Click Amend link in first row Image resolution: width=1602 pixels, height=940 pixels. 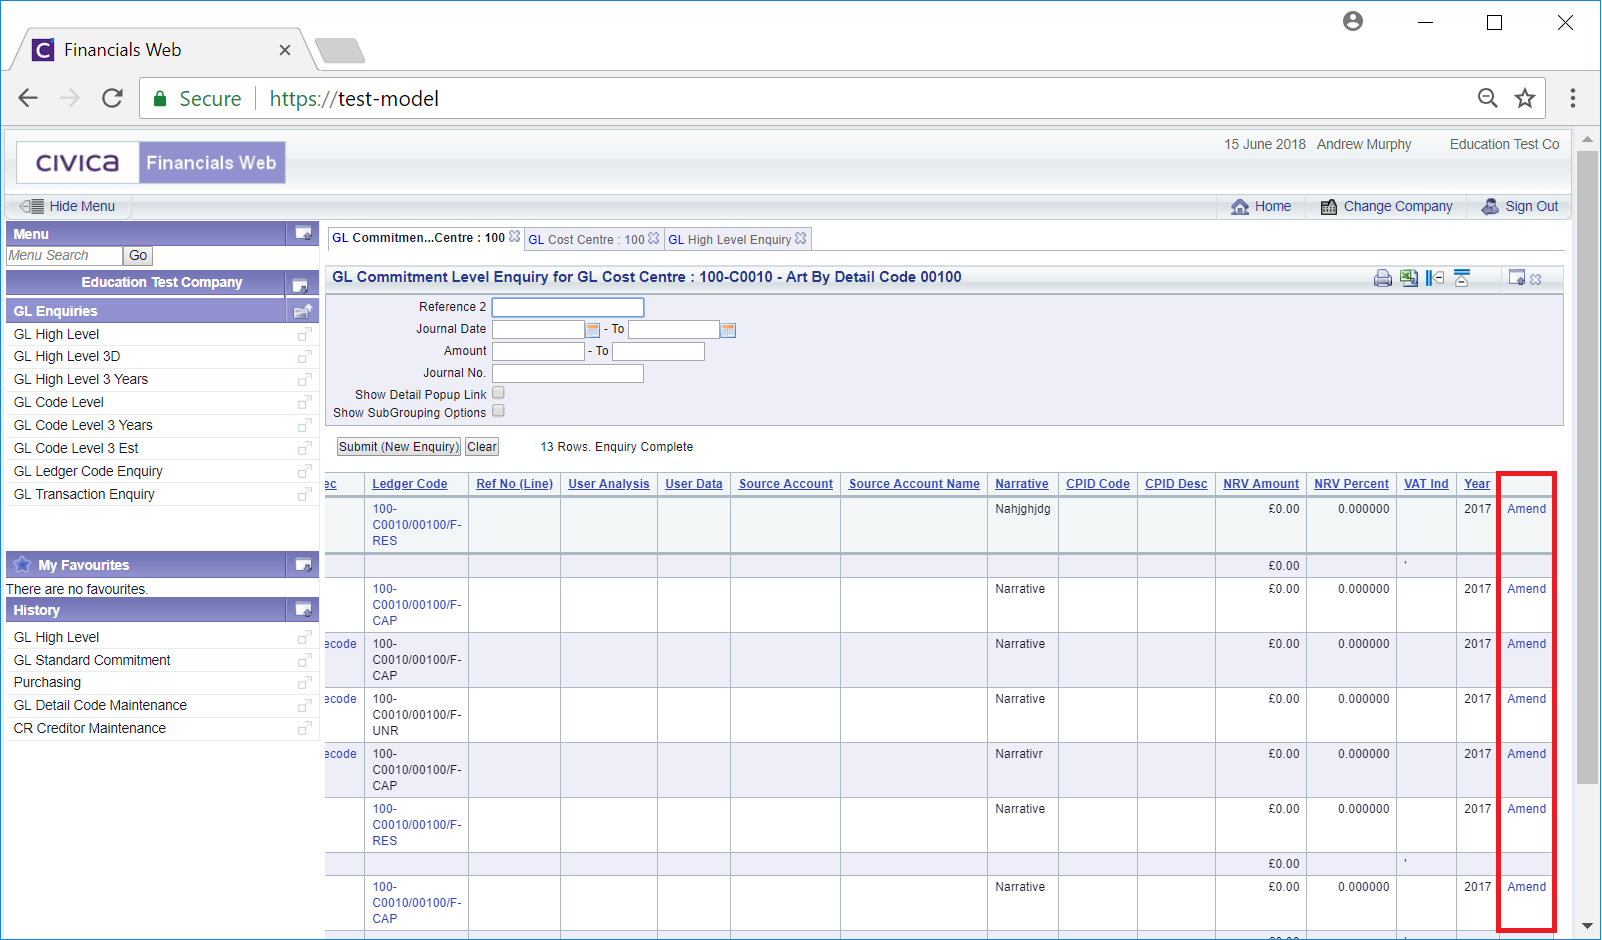click(1526, 509)
